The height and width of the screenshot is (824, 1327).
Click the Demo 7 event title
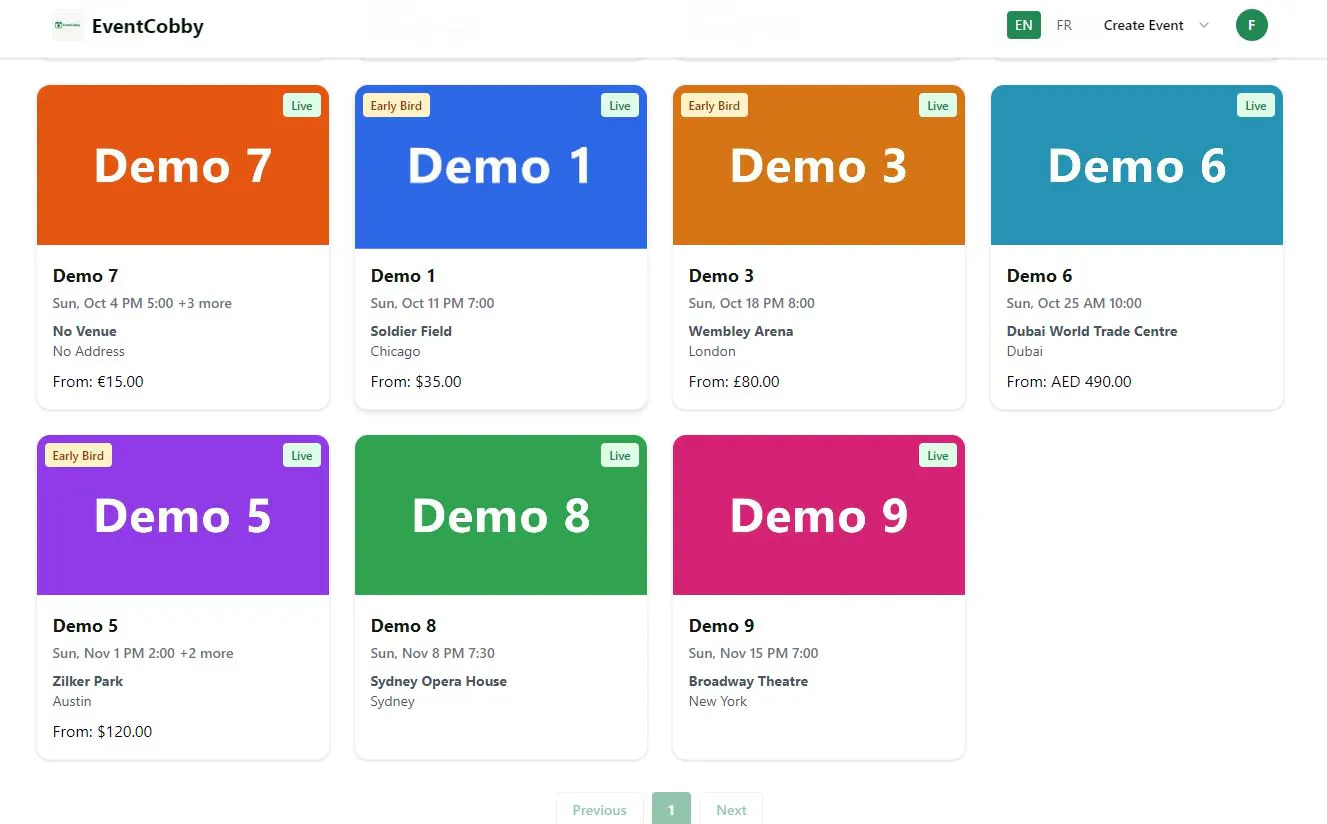(x=86, y=276)
